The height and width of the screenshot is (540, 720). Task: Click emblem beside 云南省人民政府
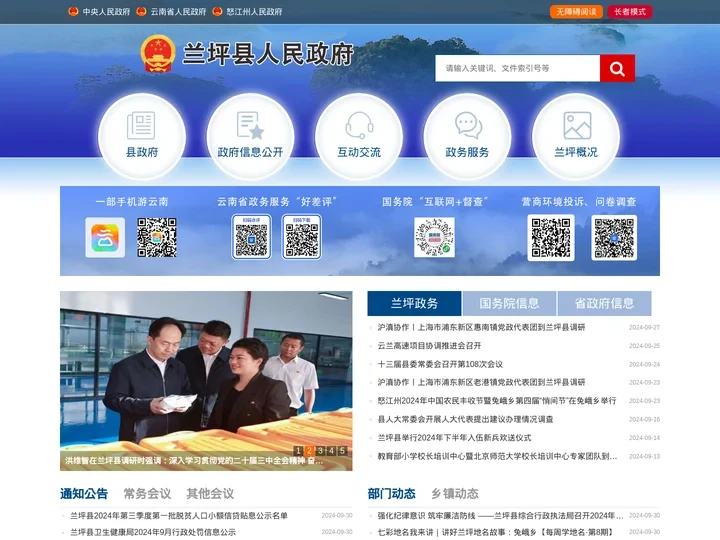pos(141,11)
